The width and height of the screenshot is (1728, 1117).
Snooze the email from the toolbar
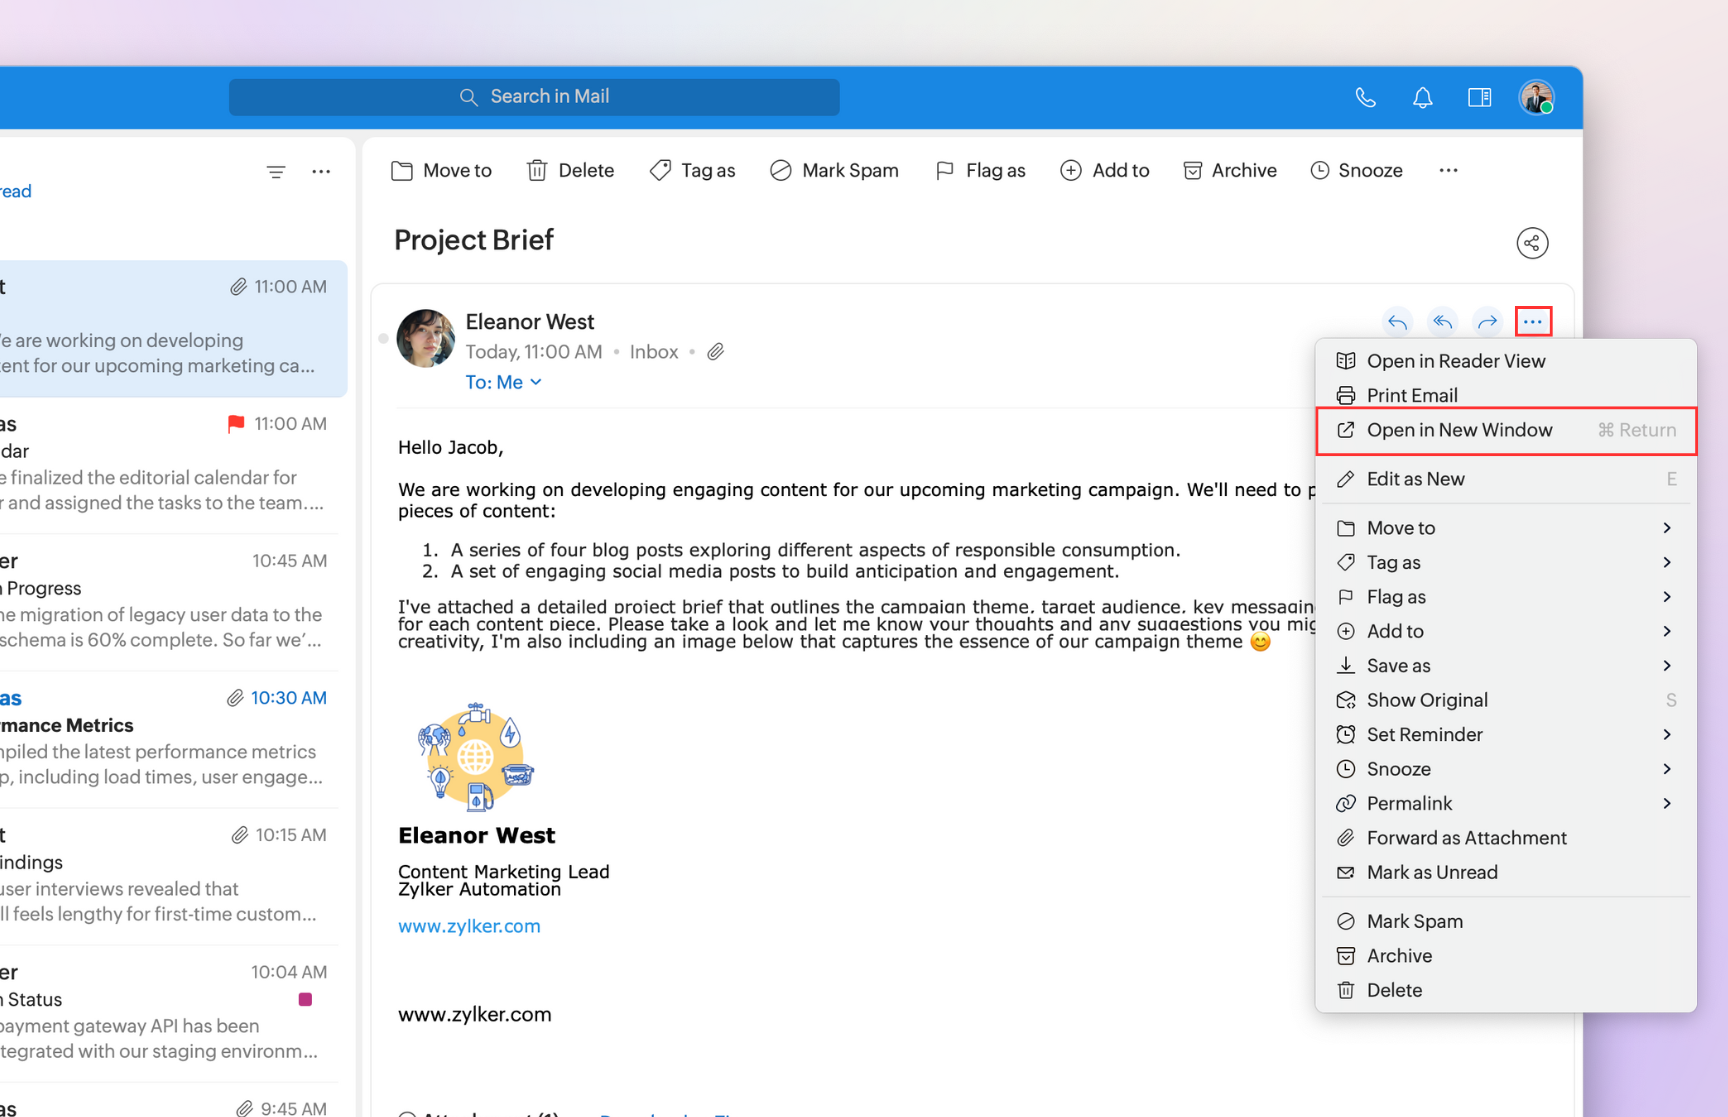click(1356, 171)
